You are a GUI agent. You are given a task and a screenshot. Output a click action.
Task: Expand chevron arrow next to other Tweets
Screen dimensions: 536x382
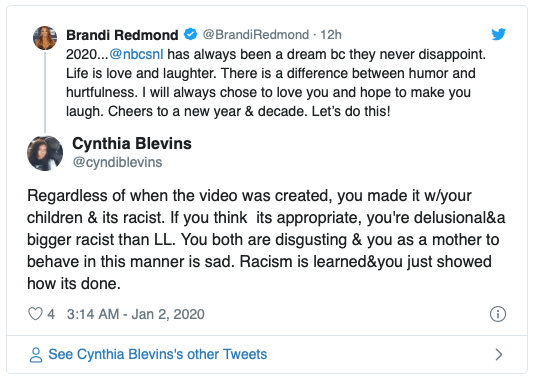[499, 355]
